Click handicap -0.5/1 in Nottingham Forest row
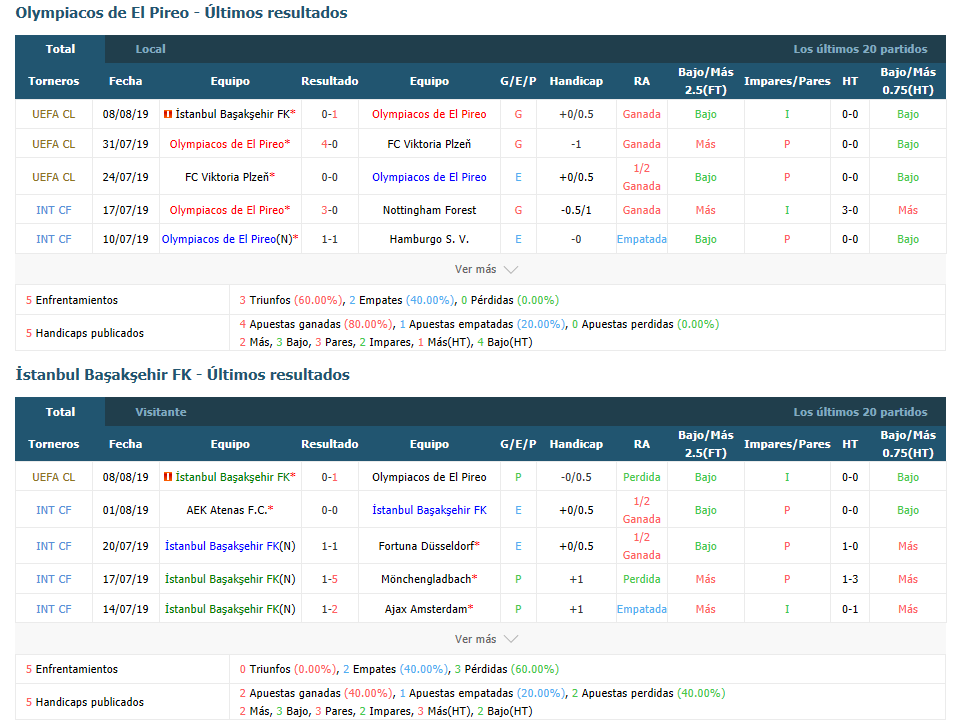The width and height of the screenshot is (956, 728). (x=576, y=210)
